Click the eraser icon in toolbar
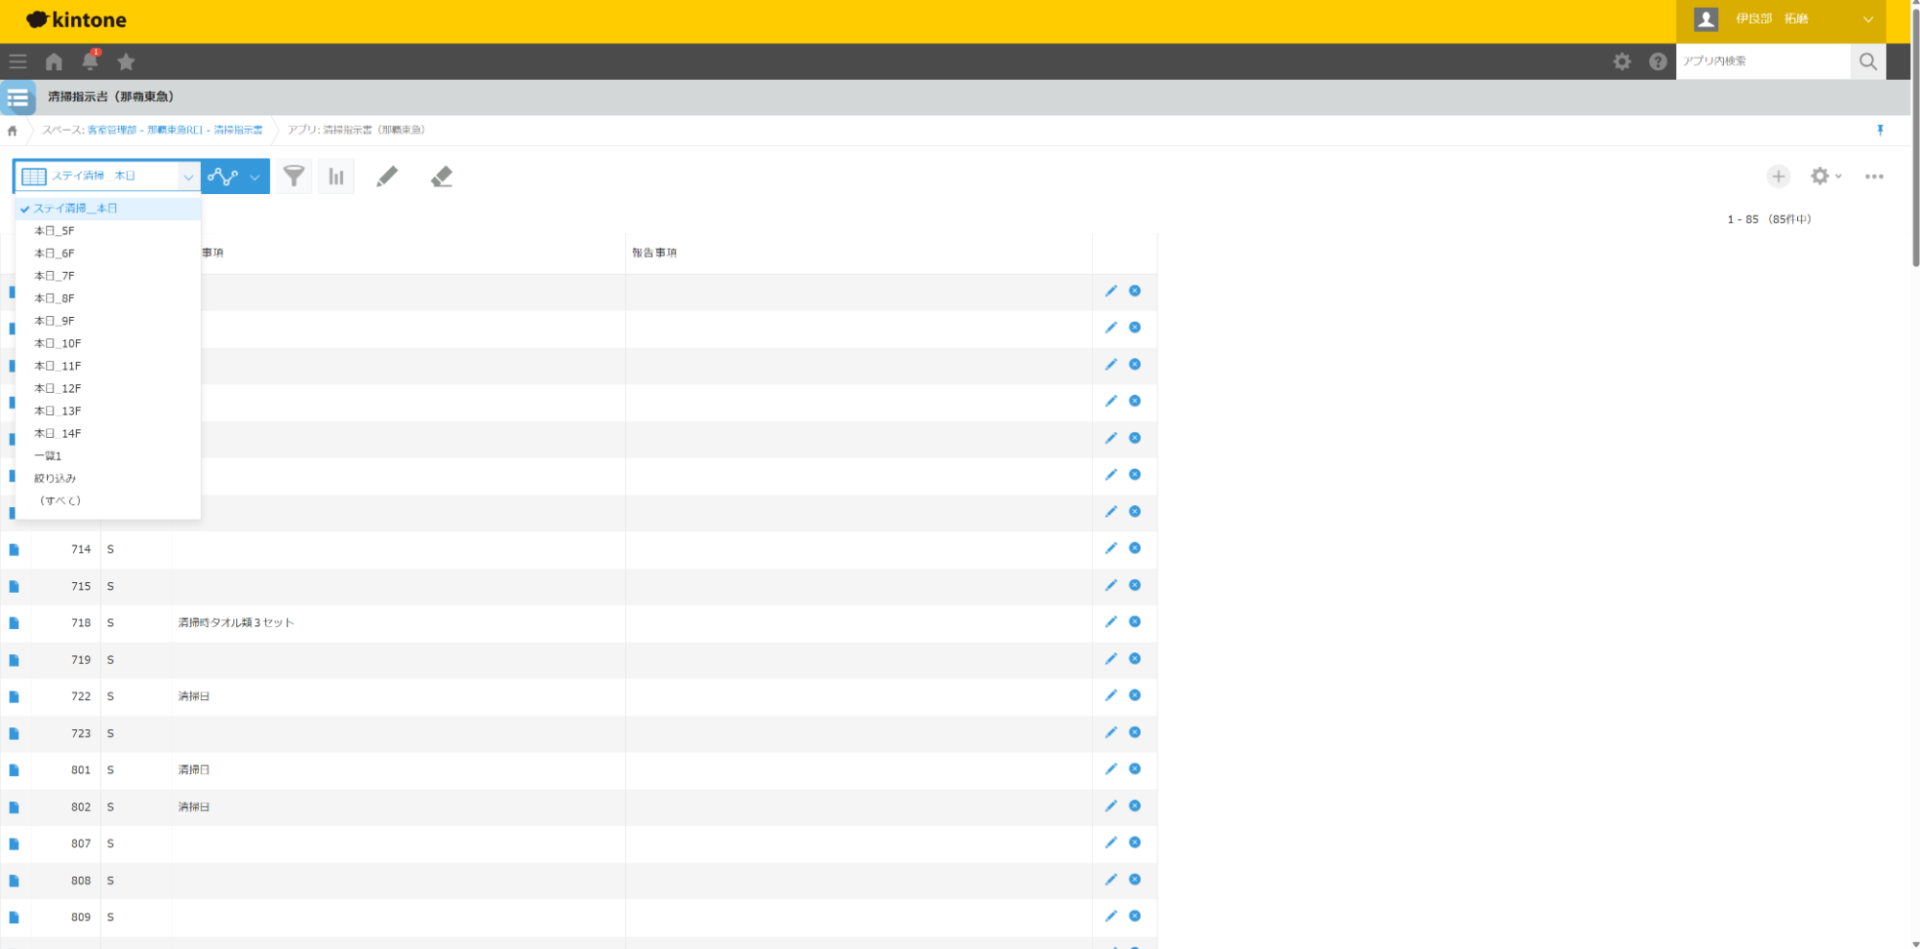The image size is (1920, 949). [x=441, y=176]
